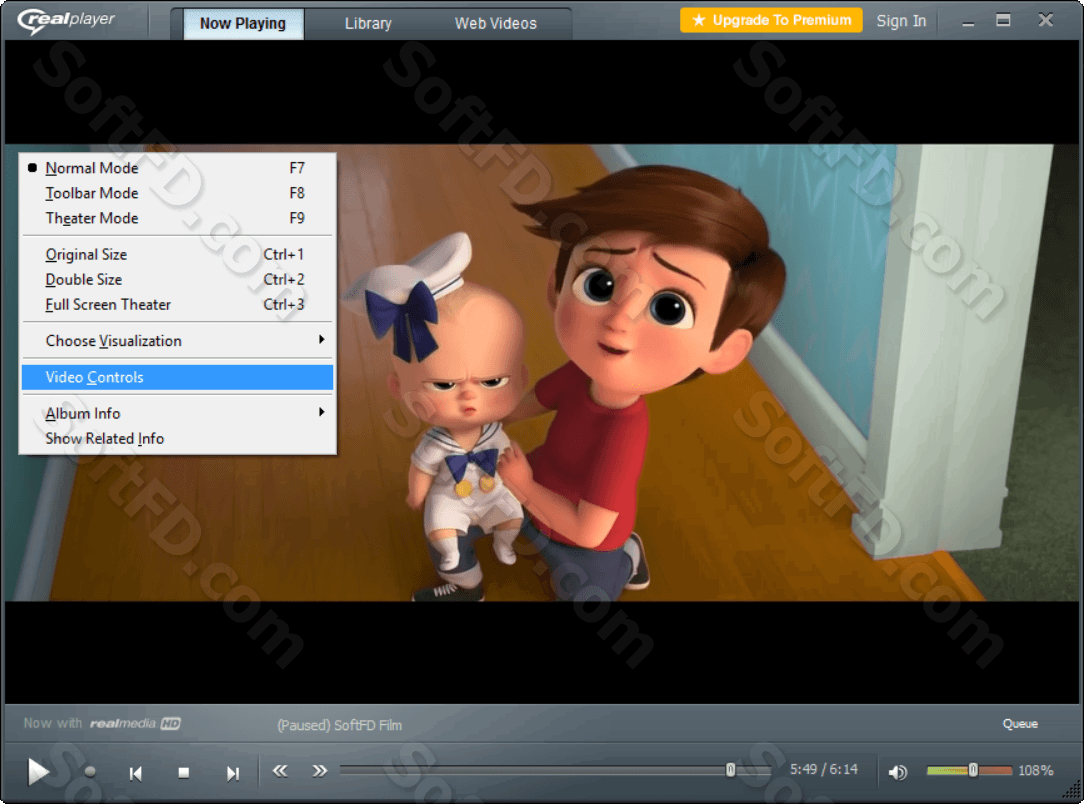Click Upgrade To Premium button
The height and width of the screenshot is (804, 1084).
[771, 20]
